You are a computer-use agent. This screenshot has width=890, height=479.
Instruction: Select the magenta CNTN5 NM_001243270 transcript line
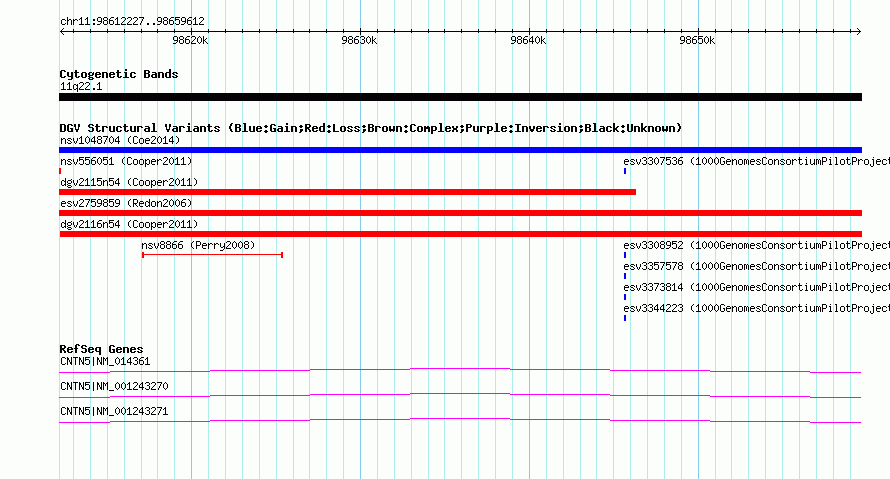460,396
